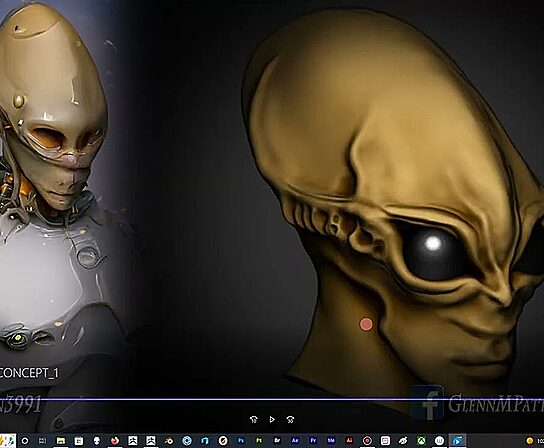The height and width of the screenshot is (448, 544).
Task: Skip forward thirty seconds in the video
Action: tap(290, 420)
